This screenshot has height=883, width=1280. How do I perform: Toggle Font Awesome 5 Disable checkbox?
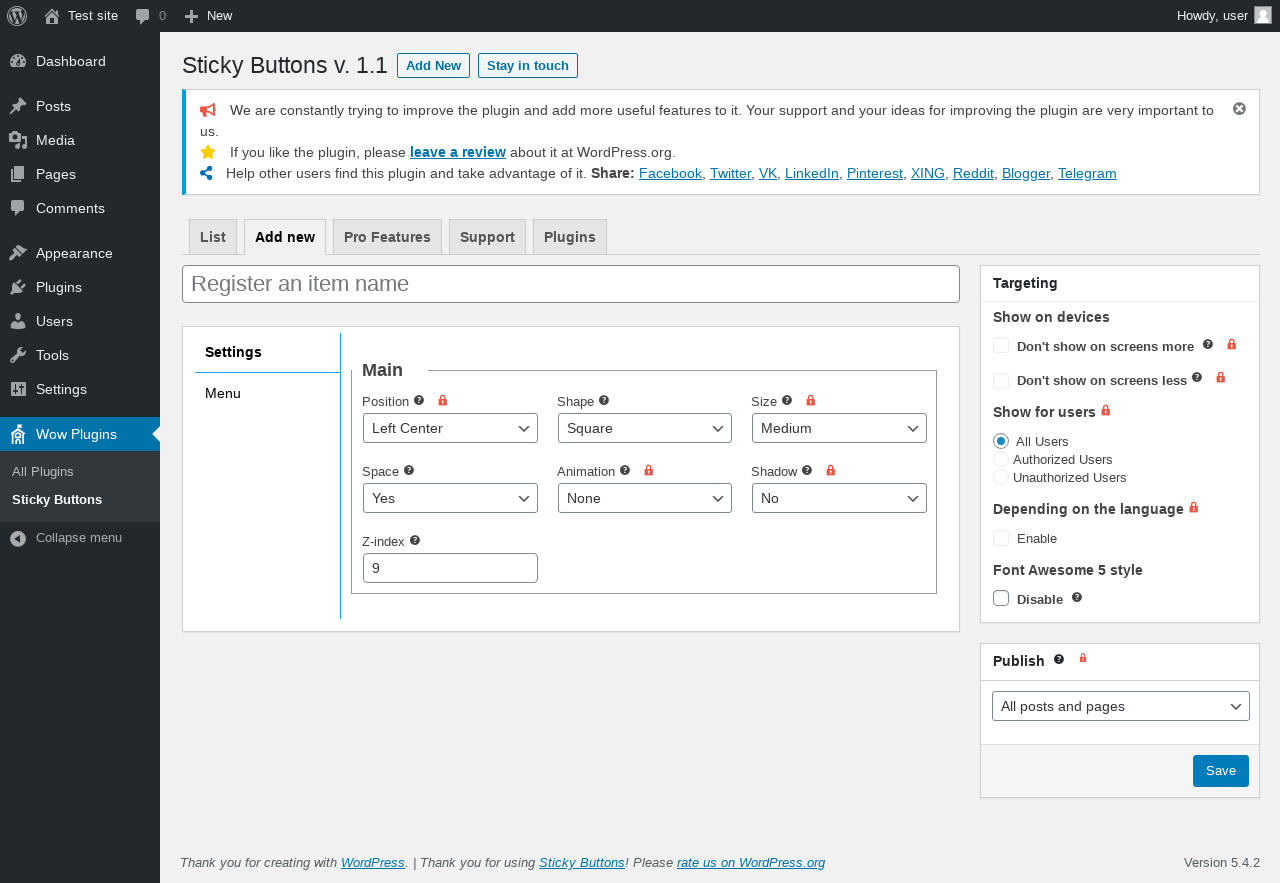coord(1001,598)
